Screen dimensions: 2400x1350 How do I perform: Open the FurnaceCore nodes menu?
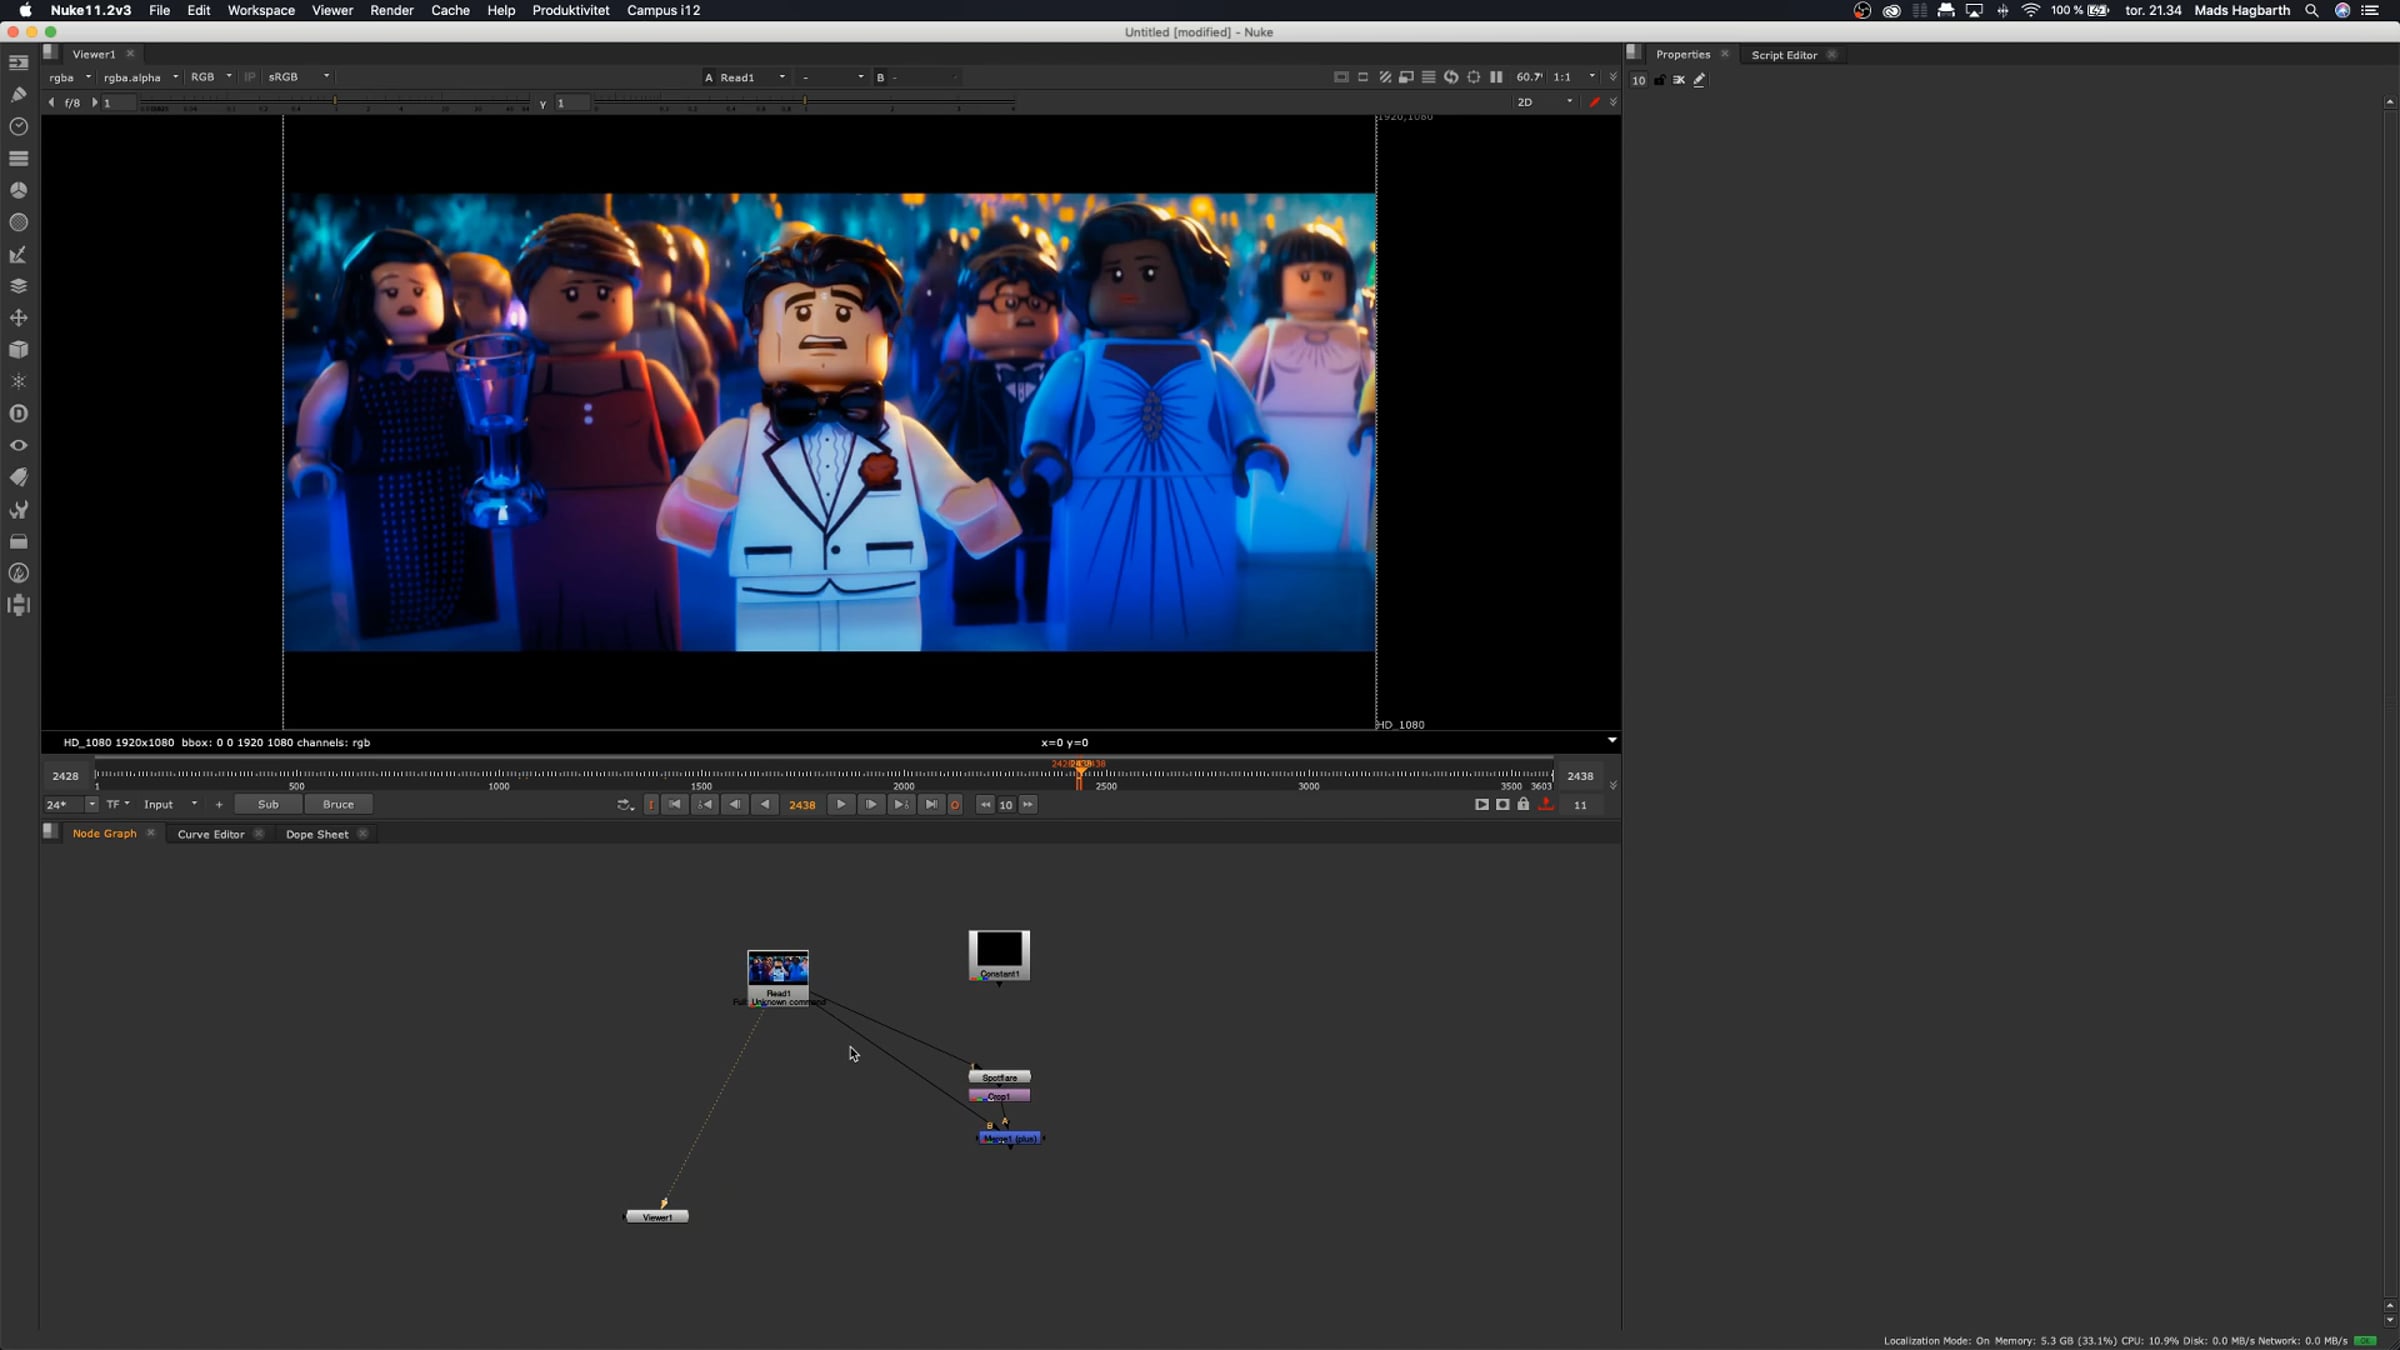point(18,573)
